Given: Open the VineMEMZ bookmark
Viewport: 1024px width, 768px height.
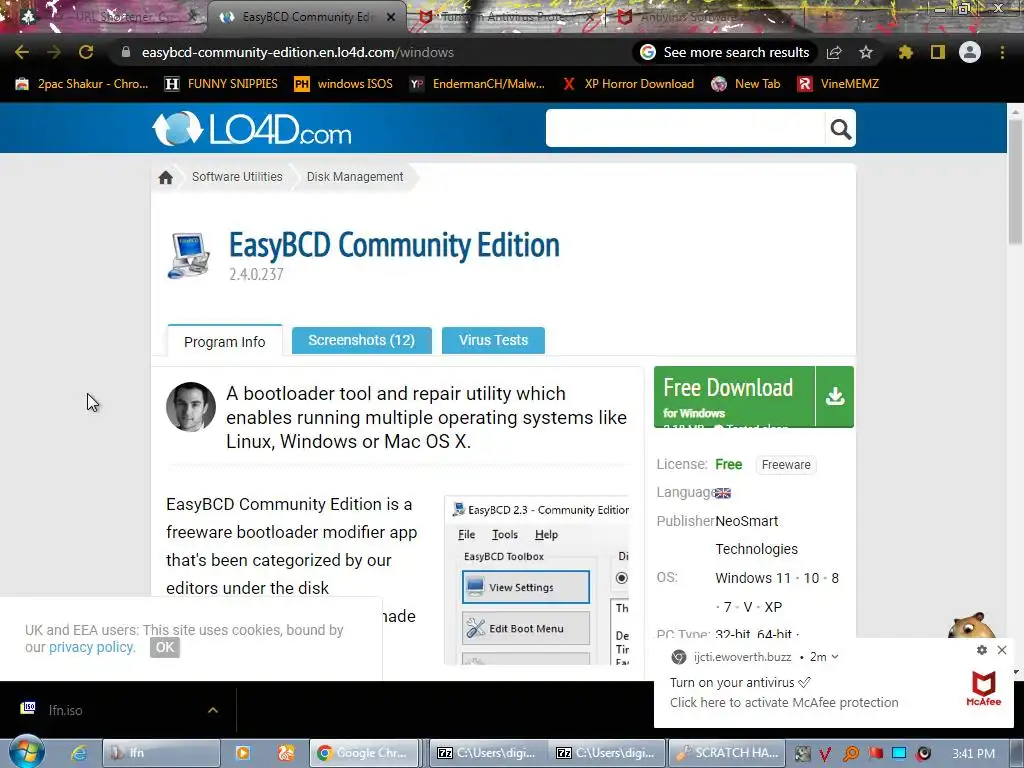Looking at the screenshot, I should [839, 84].
